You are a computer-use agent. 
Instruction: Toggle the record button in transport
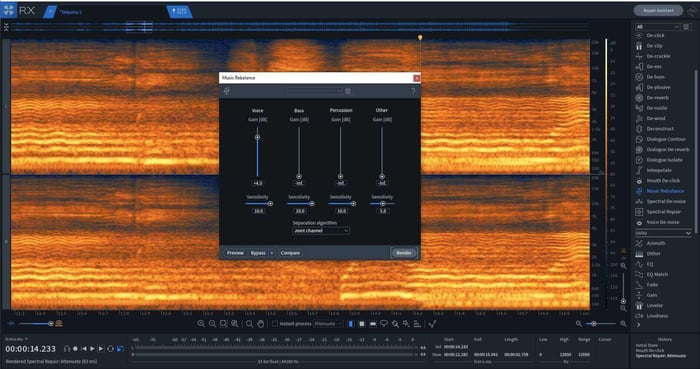[x=75, y=349]
